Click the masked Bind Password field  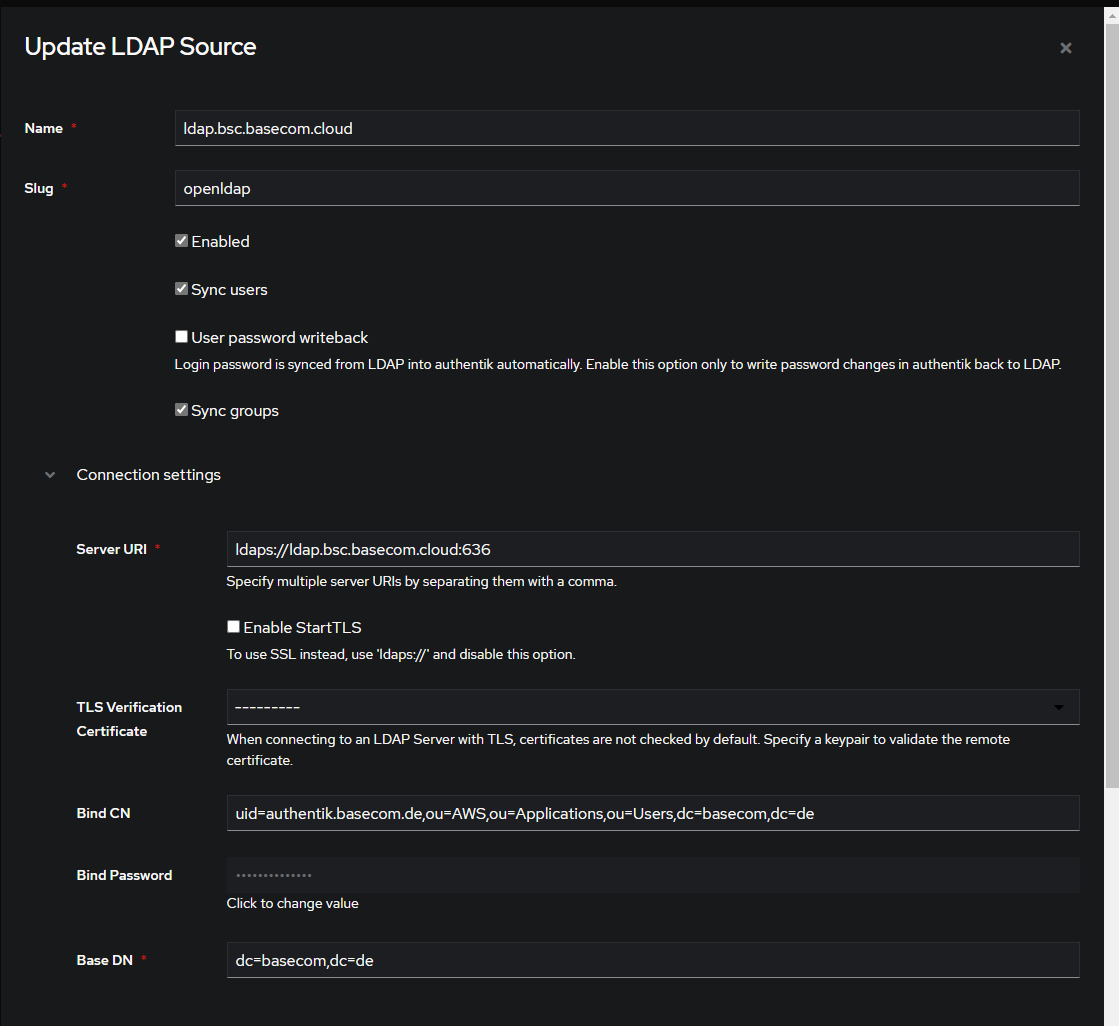coord(652,874)
